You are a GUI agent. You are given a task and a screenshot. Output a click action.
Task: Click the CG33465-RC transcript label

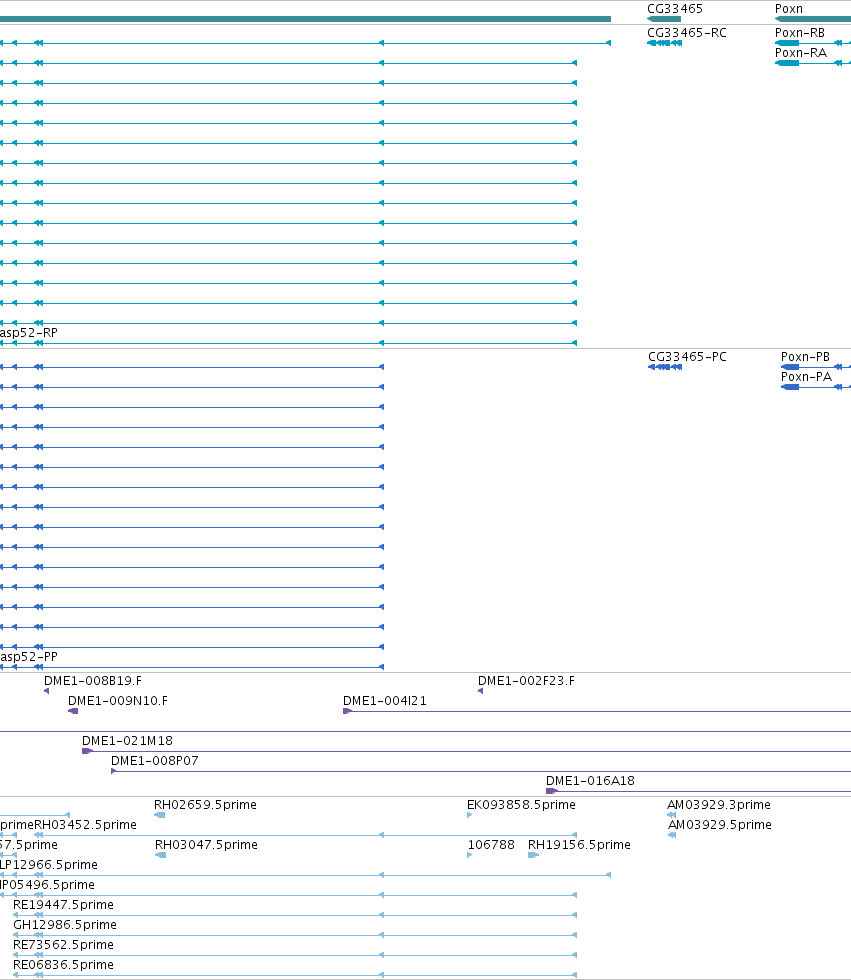click(x=687, y=32)
